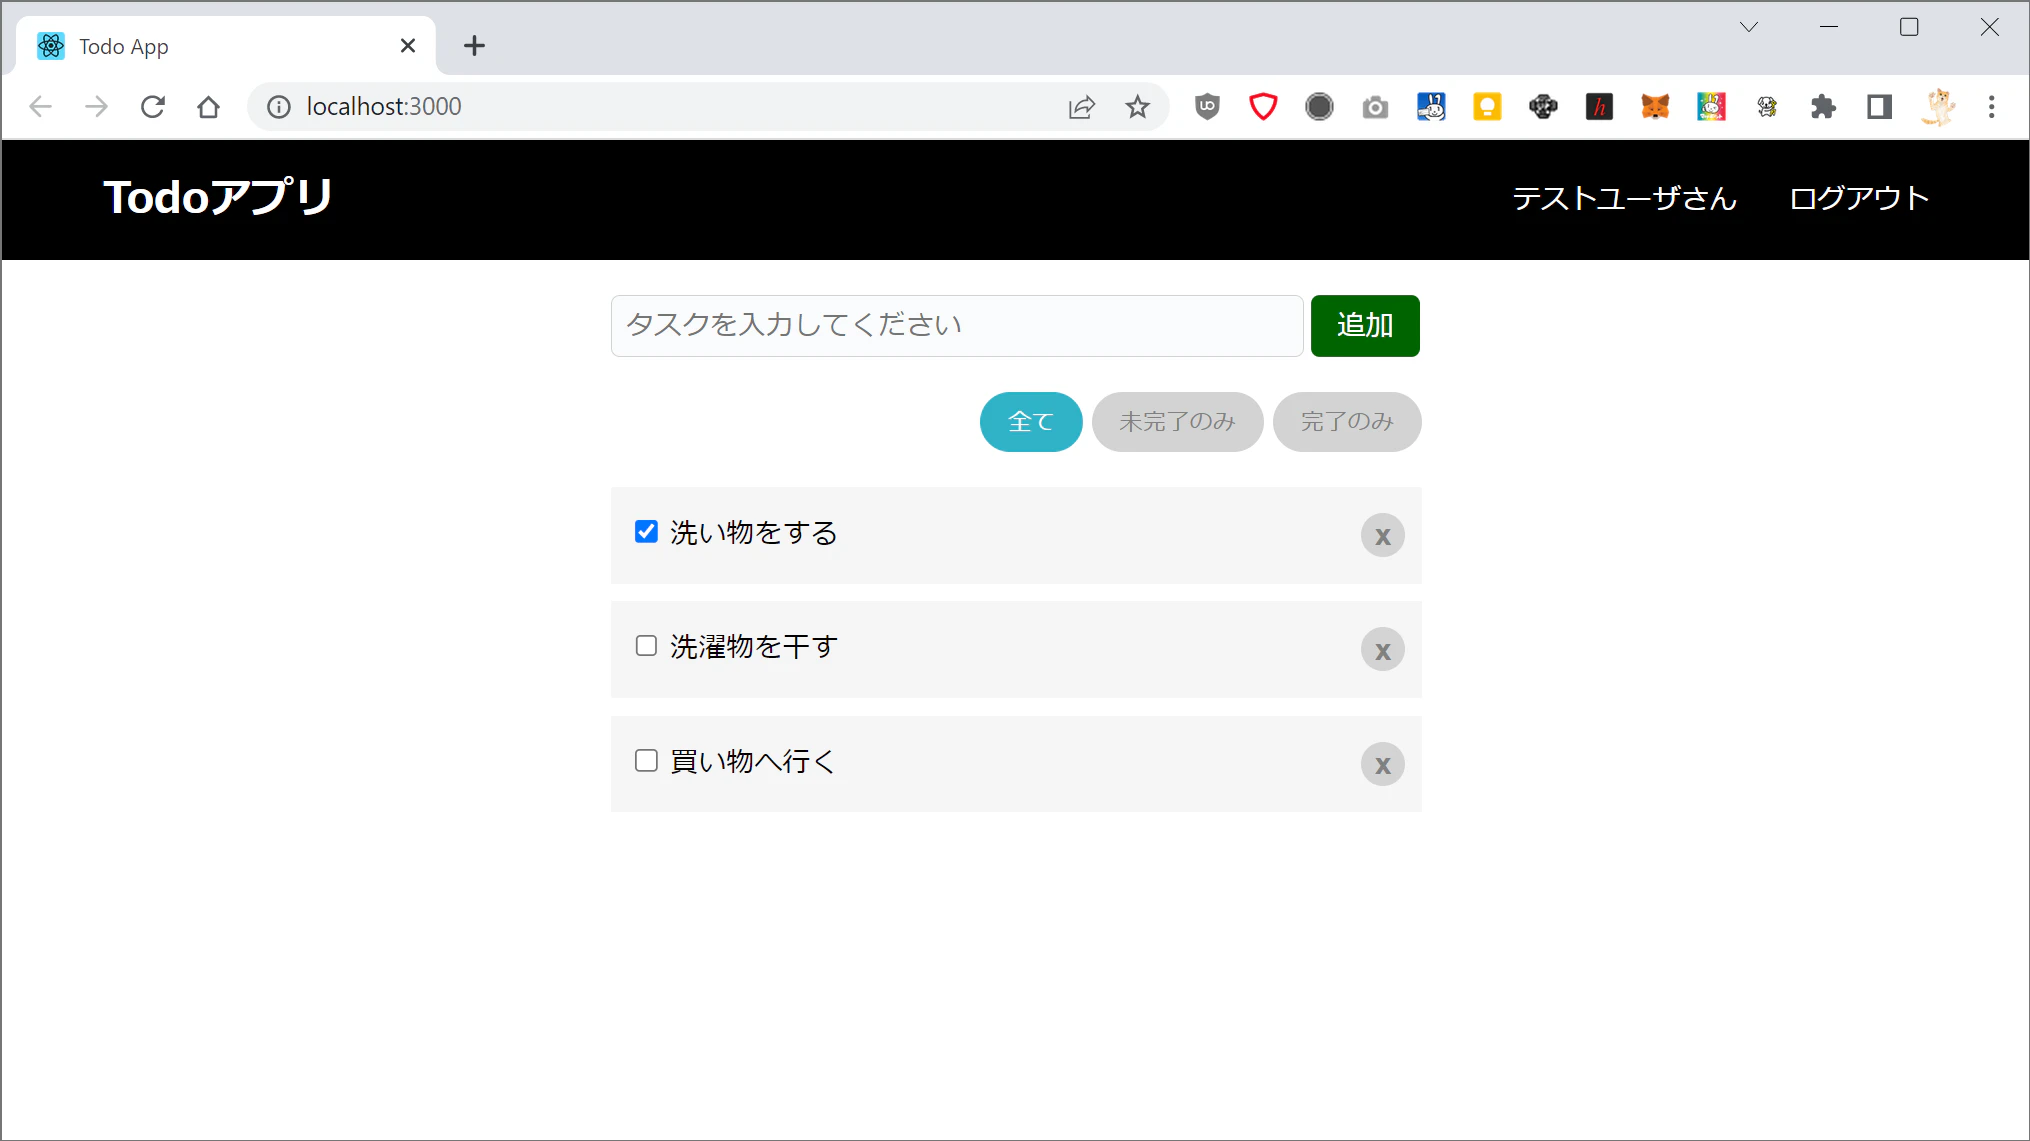Open the yellow square extension
The width and height of the screenshot is (2030, 1141).
click(1487, 107)
